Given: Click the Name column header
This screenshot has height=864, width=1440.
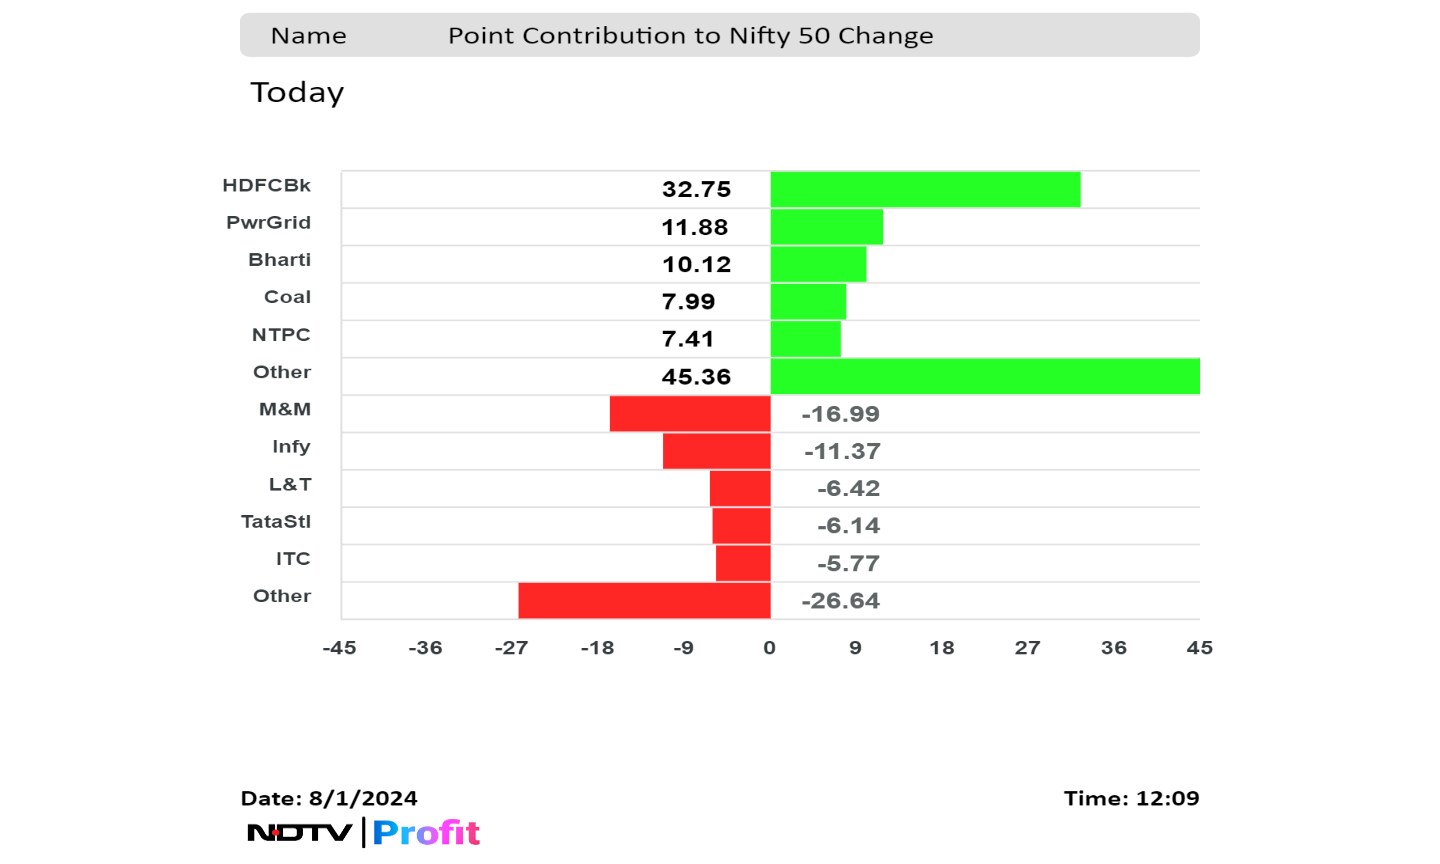Looking at the screenshot, I should [x=309, y=36].
